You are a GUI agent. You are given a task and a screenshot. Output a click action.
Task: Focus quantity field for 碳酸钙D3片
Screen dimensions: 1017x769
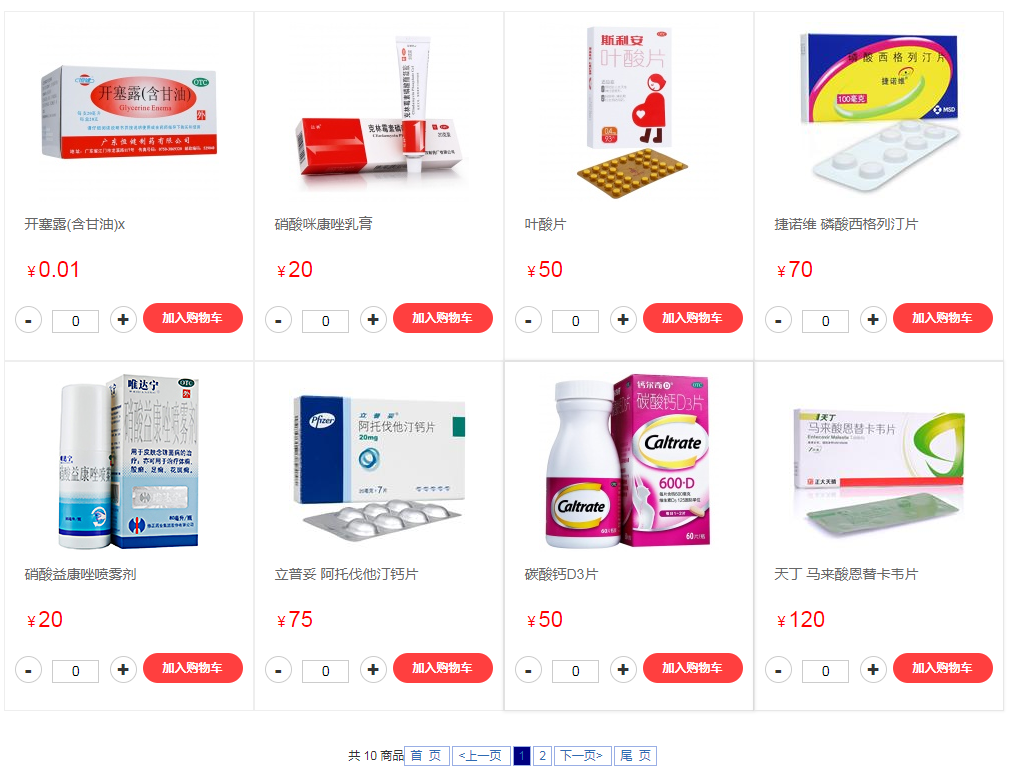coord(575,671)
